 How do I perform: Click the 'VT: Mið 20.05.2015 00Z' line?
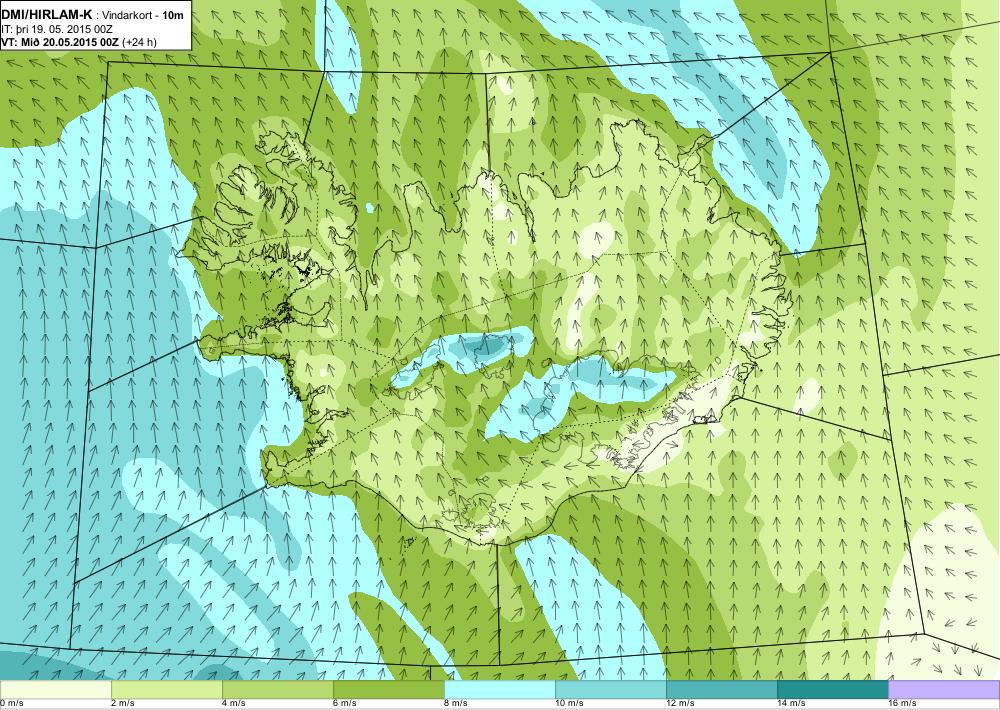[60, 42]
